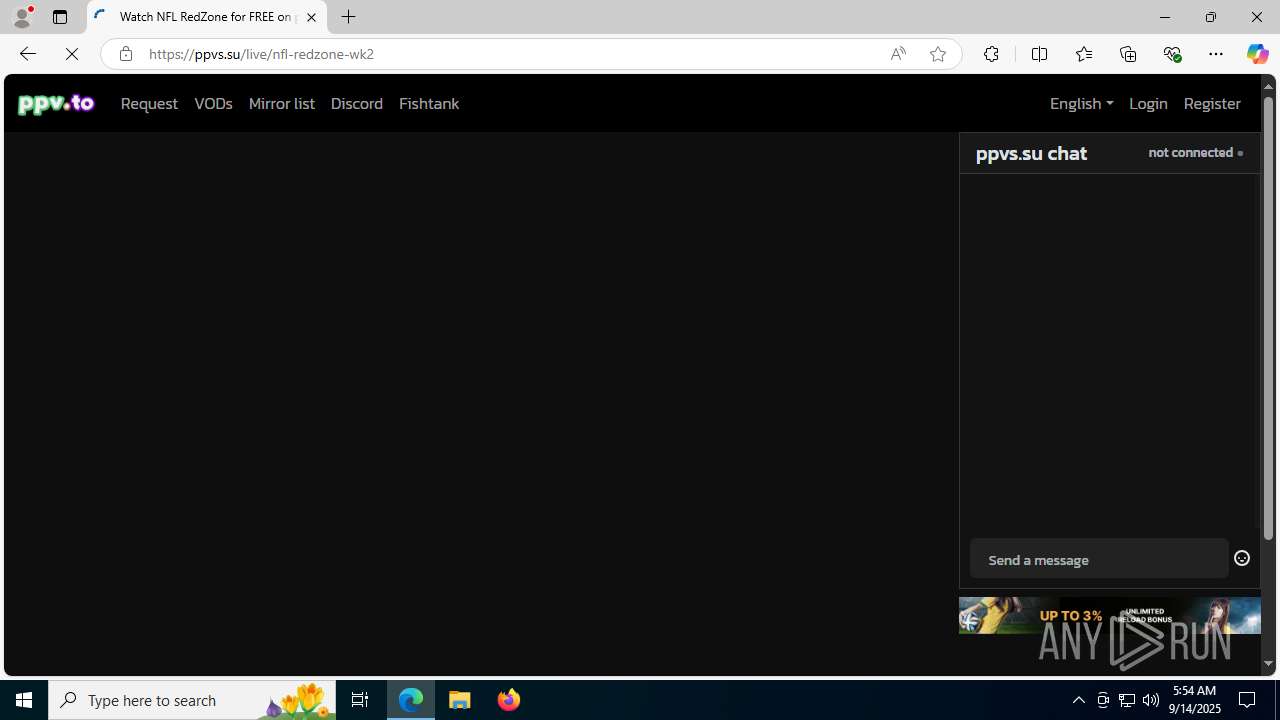The image size is (1280, 720).
Task: Open the Fishtank link
Action: click(429, 103)
